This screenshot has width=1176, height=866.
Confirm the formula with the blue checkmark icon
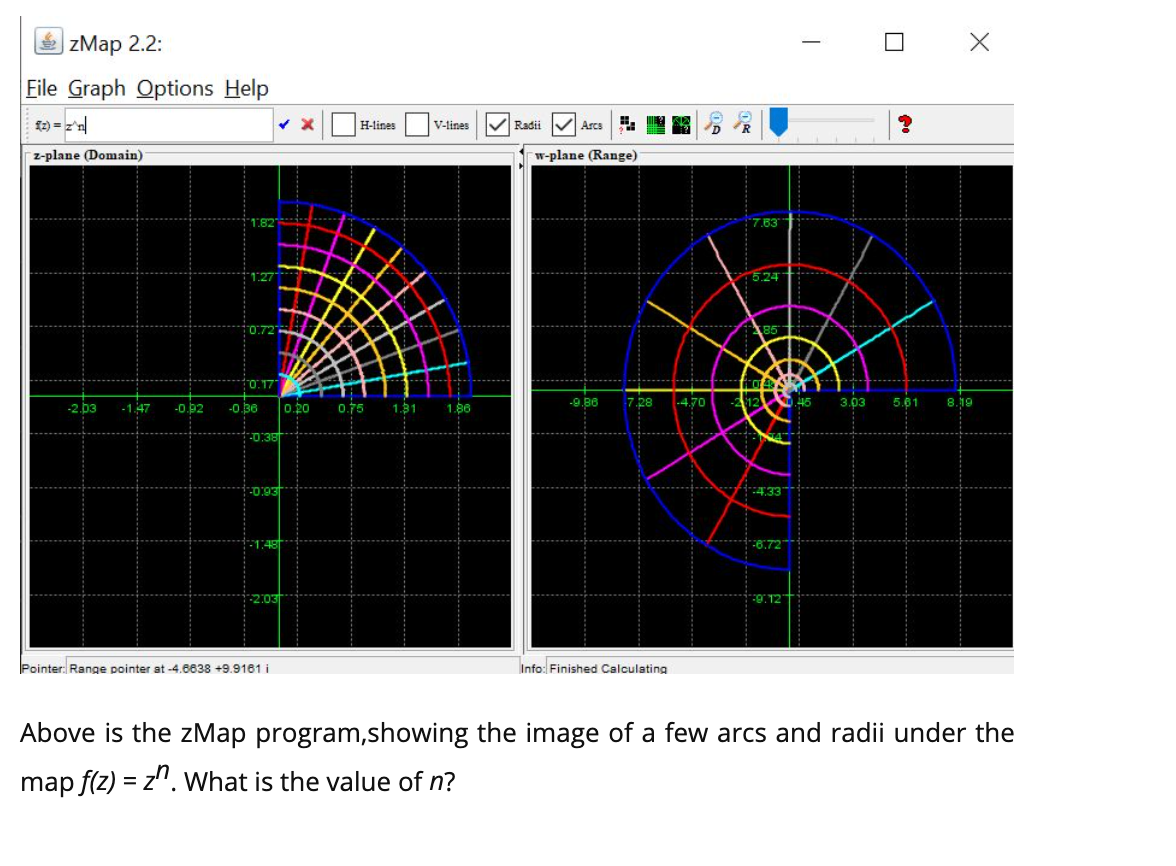point(284,124)
